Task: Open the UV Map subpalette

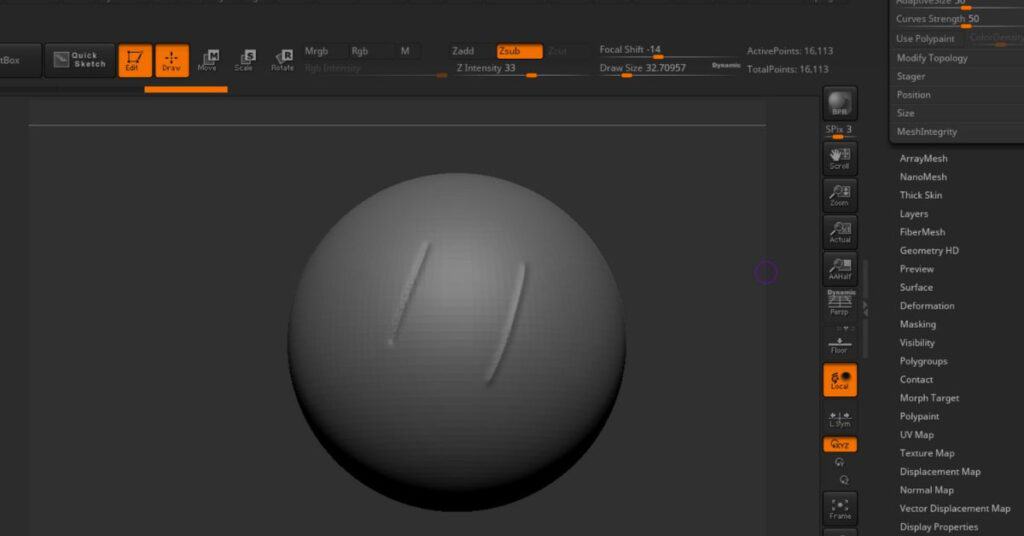Action: (917, 435)
